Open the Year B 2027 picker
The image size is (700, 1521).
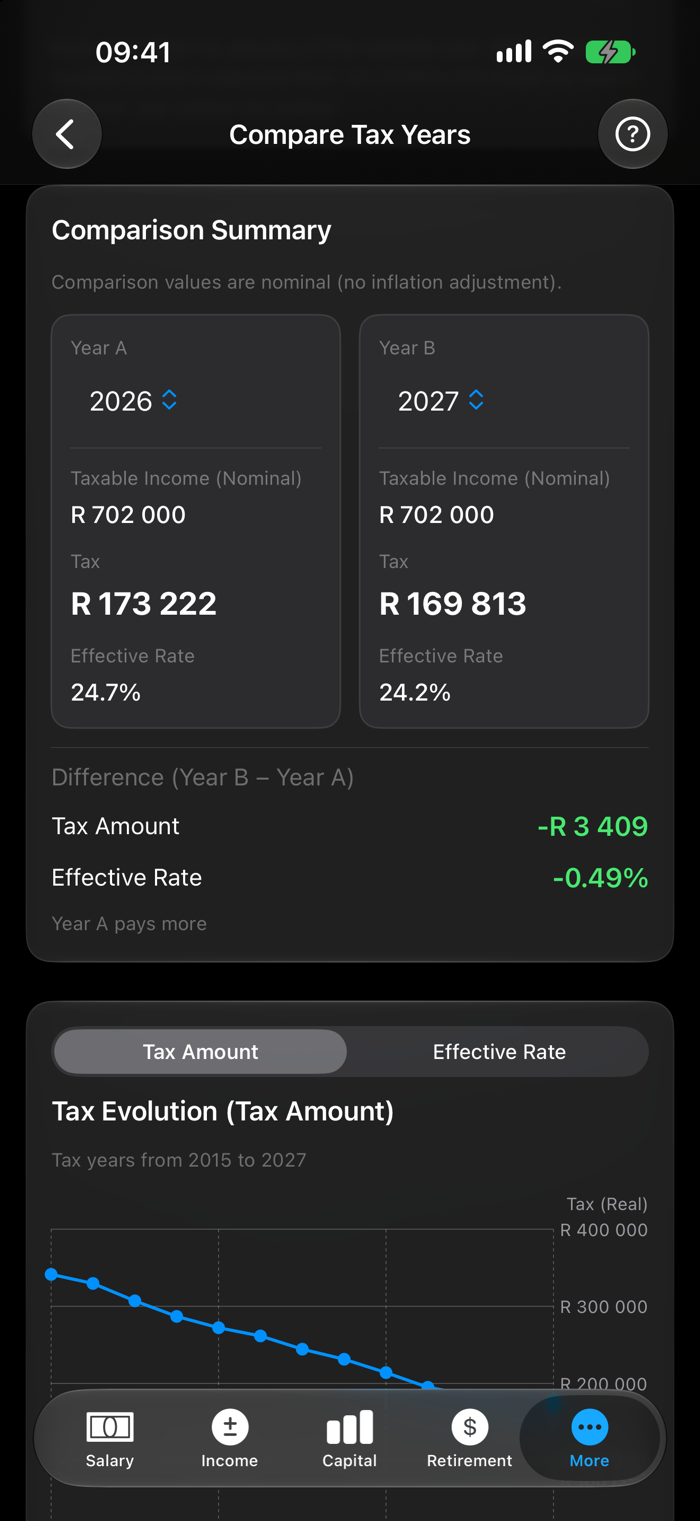click(x=441, y=401)
